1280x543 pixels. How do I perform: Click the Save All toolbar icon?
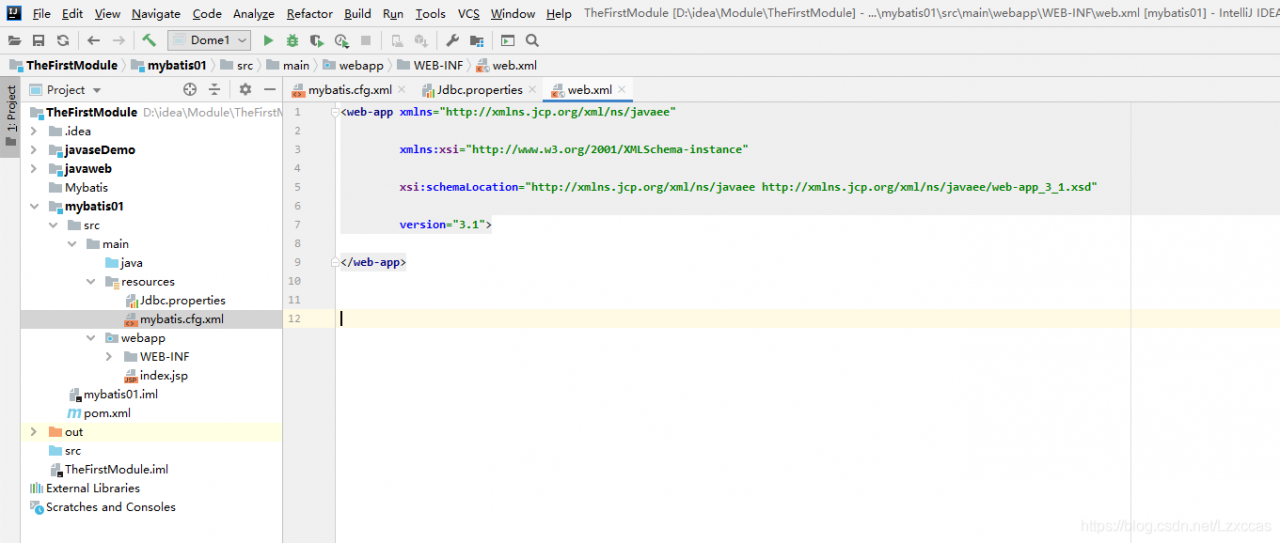point(38,41)
